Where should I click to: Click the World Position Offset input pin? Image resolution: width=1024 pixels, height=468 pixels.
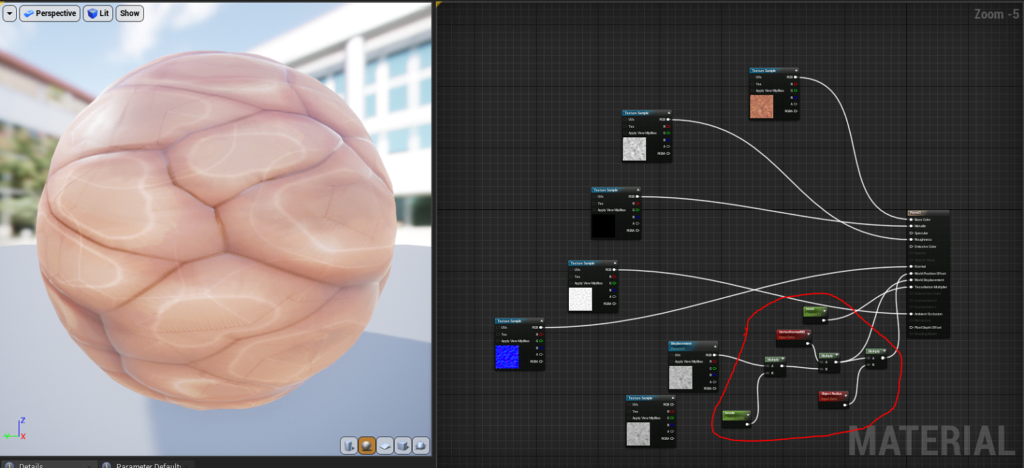tap(912, 273)
